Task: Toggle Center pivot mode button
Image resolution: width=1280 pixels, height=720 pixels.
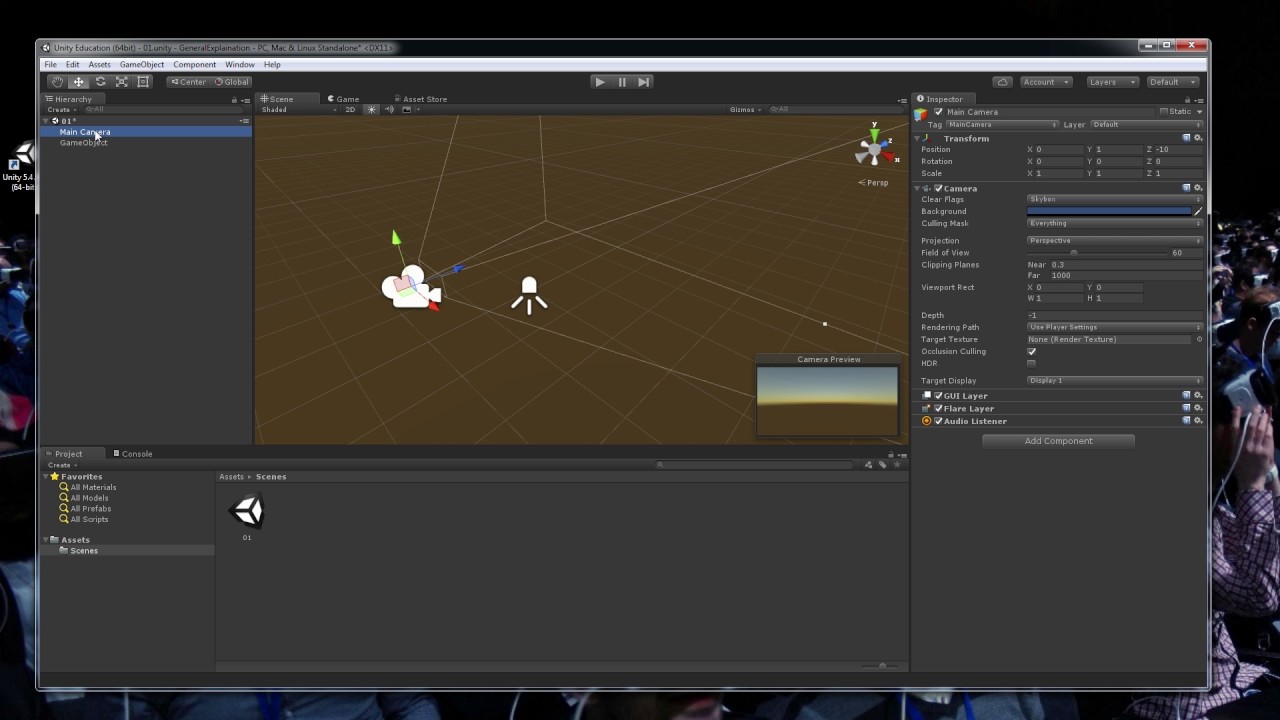Action: tap(189, 82)
